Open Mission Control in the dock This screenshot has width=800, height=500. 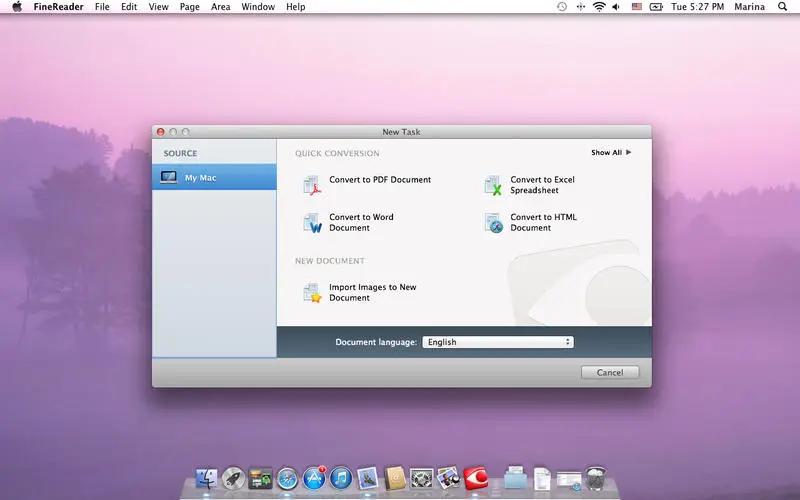pyautogui.click(x=260, y=479)
